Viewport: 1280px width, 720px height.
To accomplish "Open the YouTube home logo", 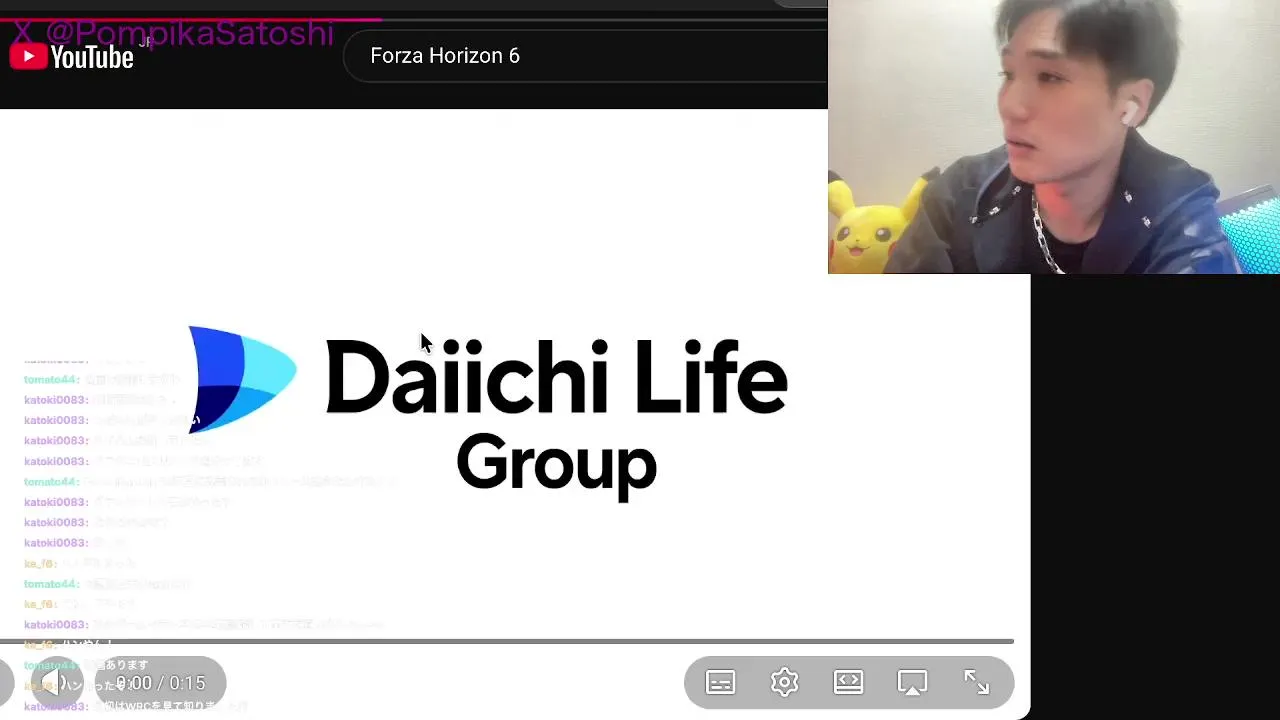I will (x=71, y=57).
